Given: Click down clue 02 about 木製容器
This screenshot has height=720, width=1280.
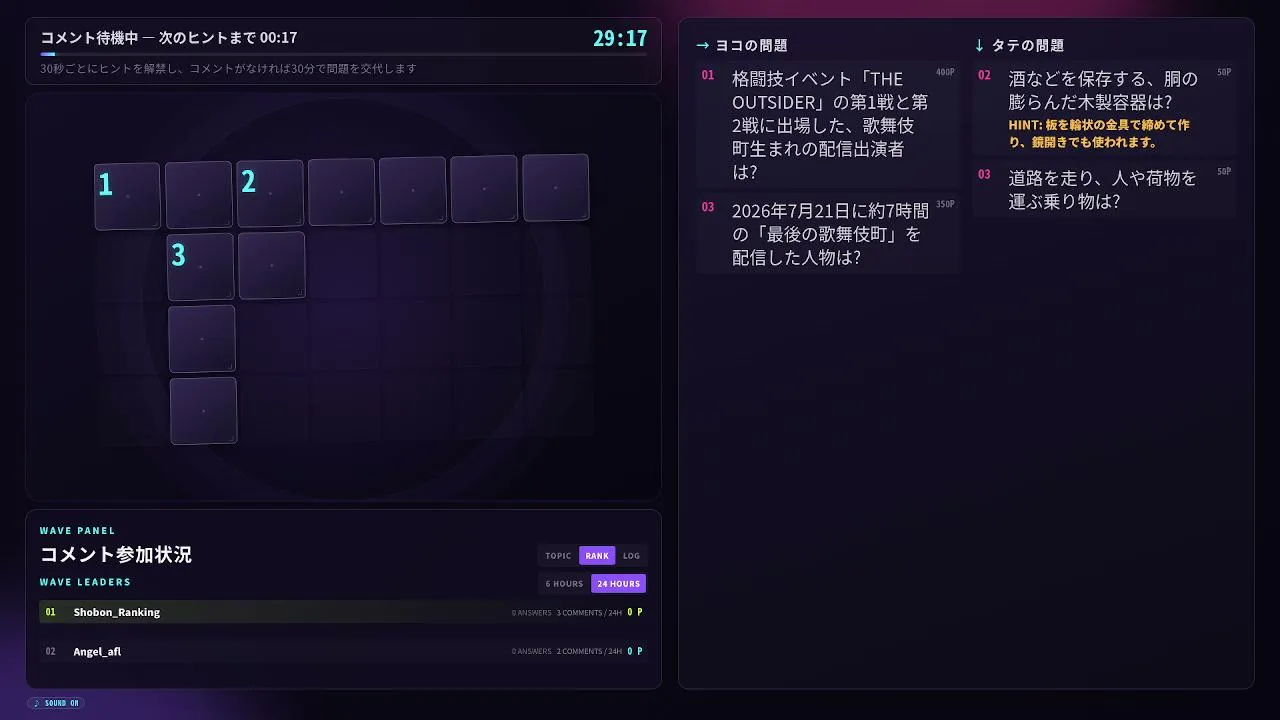Looking at the screenshot, I should (x=1104, y=109).
